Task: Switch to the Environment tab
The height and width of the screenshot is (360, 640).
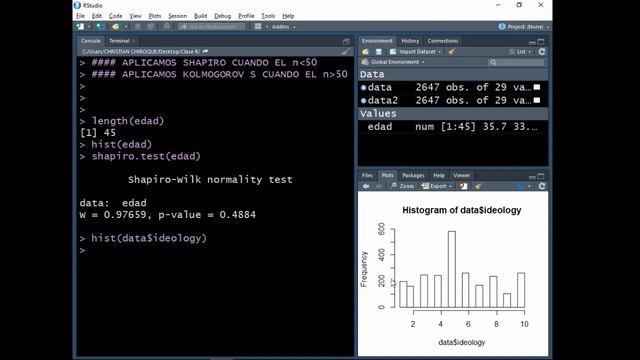Action: [x=377, y=41]
